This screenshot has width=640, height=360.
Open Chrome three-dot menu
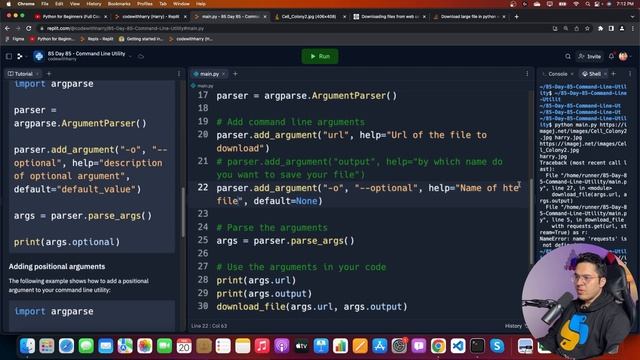click(x=632, y=28)
